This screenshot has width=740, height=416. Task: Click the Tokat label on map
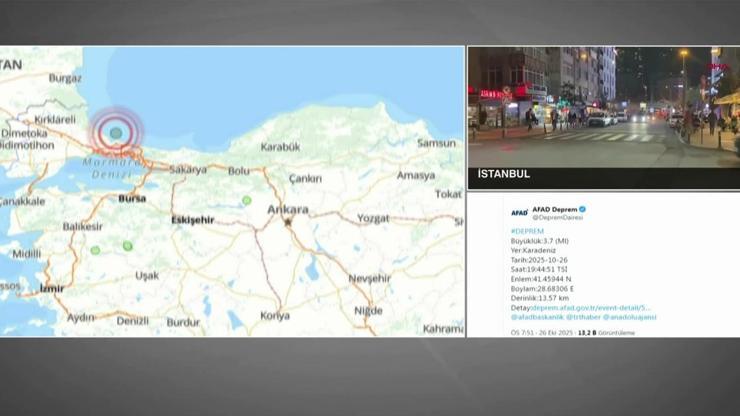coord(448,194)
